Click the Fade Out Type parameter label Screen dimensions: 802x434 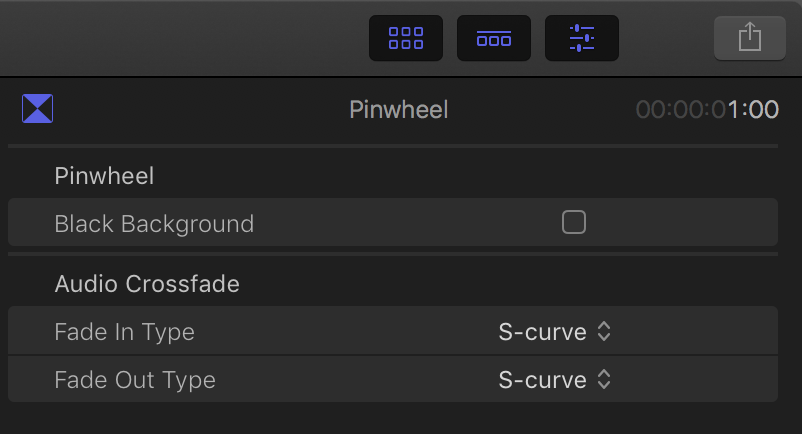coord(135,380)
